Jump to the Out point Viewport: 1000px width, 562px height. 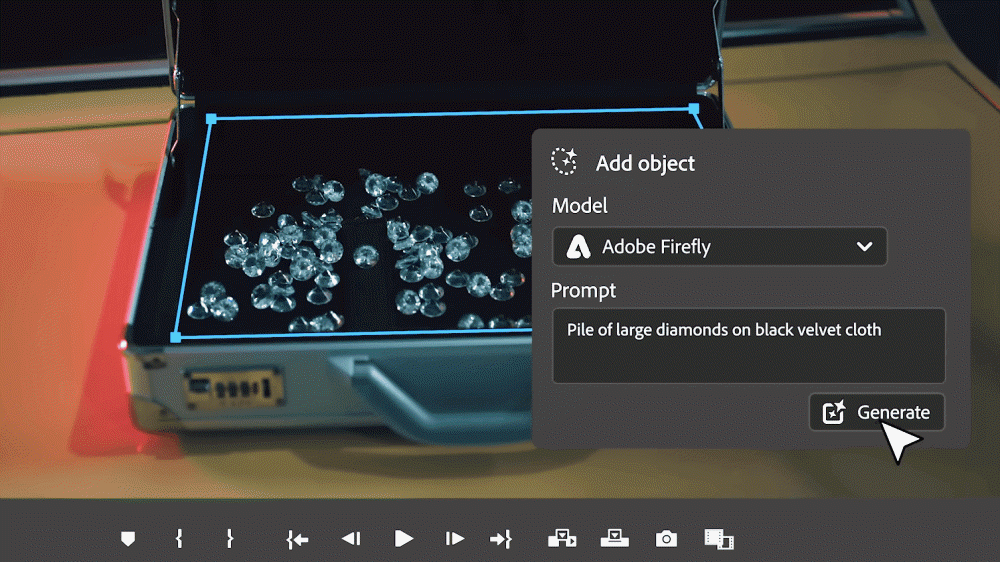pyautogui.click(x=501, y=539)
